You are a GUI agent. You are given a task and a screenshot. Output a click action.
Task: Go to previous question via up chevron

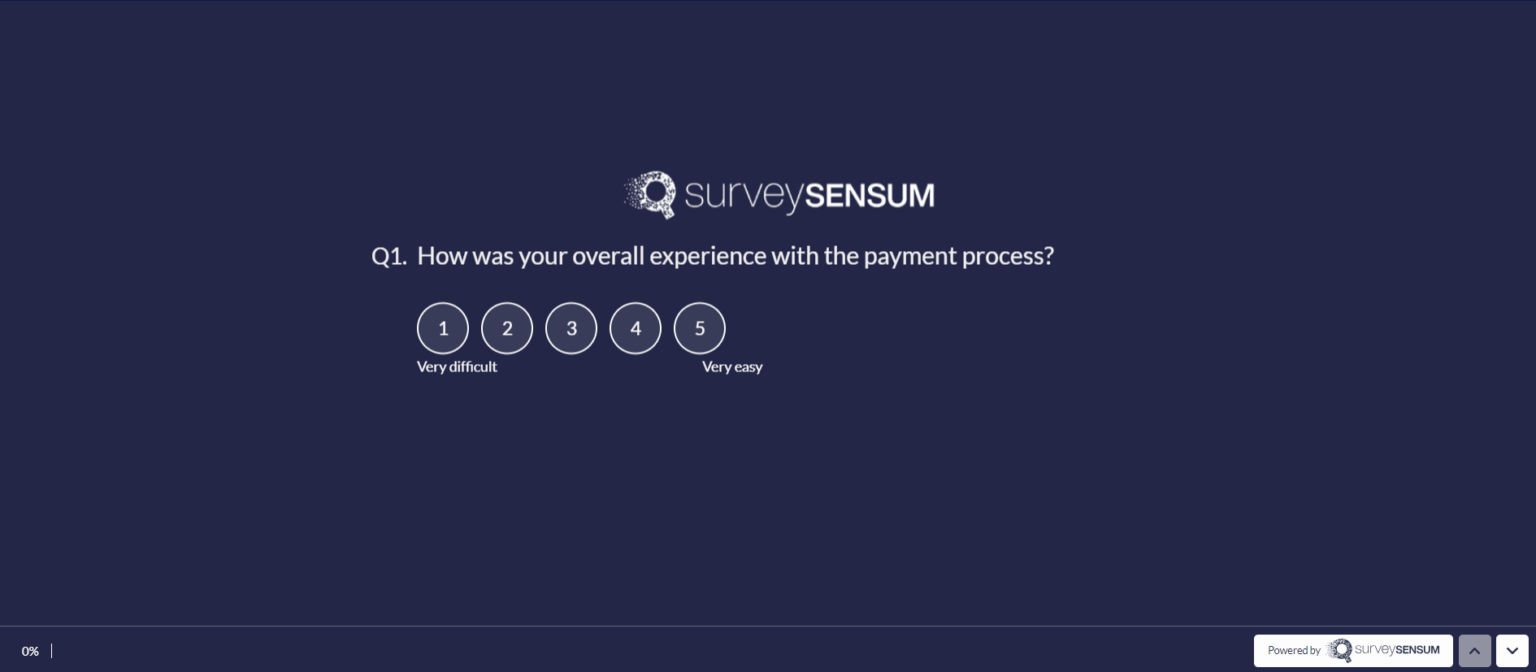tap(1474, 650)
